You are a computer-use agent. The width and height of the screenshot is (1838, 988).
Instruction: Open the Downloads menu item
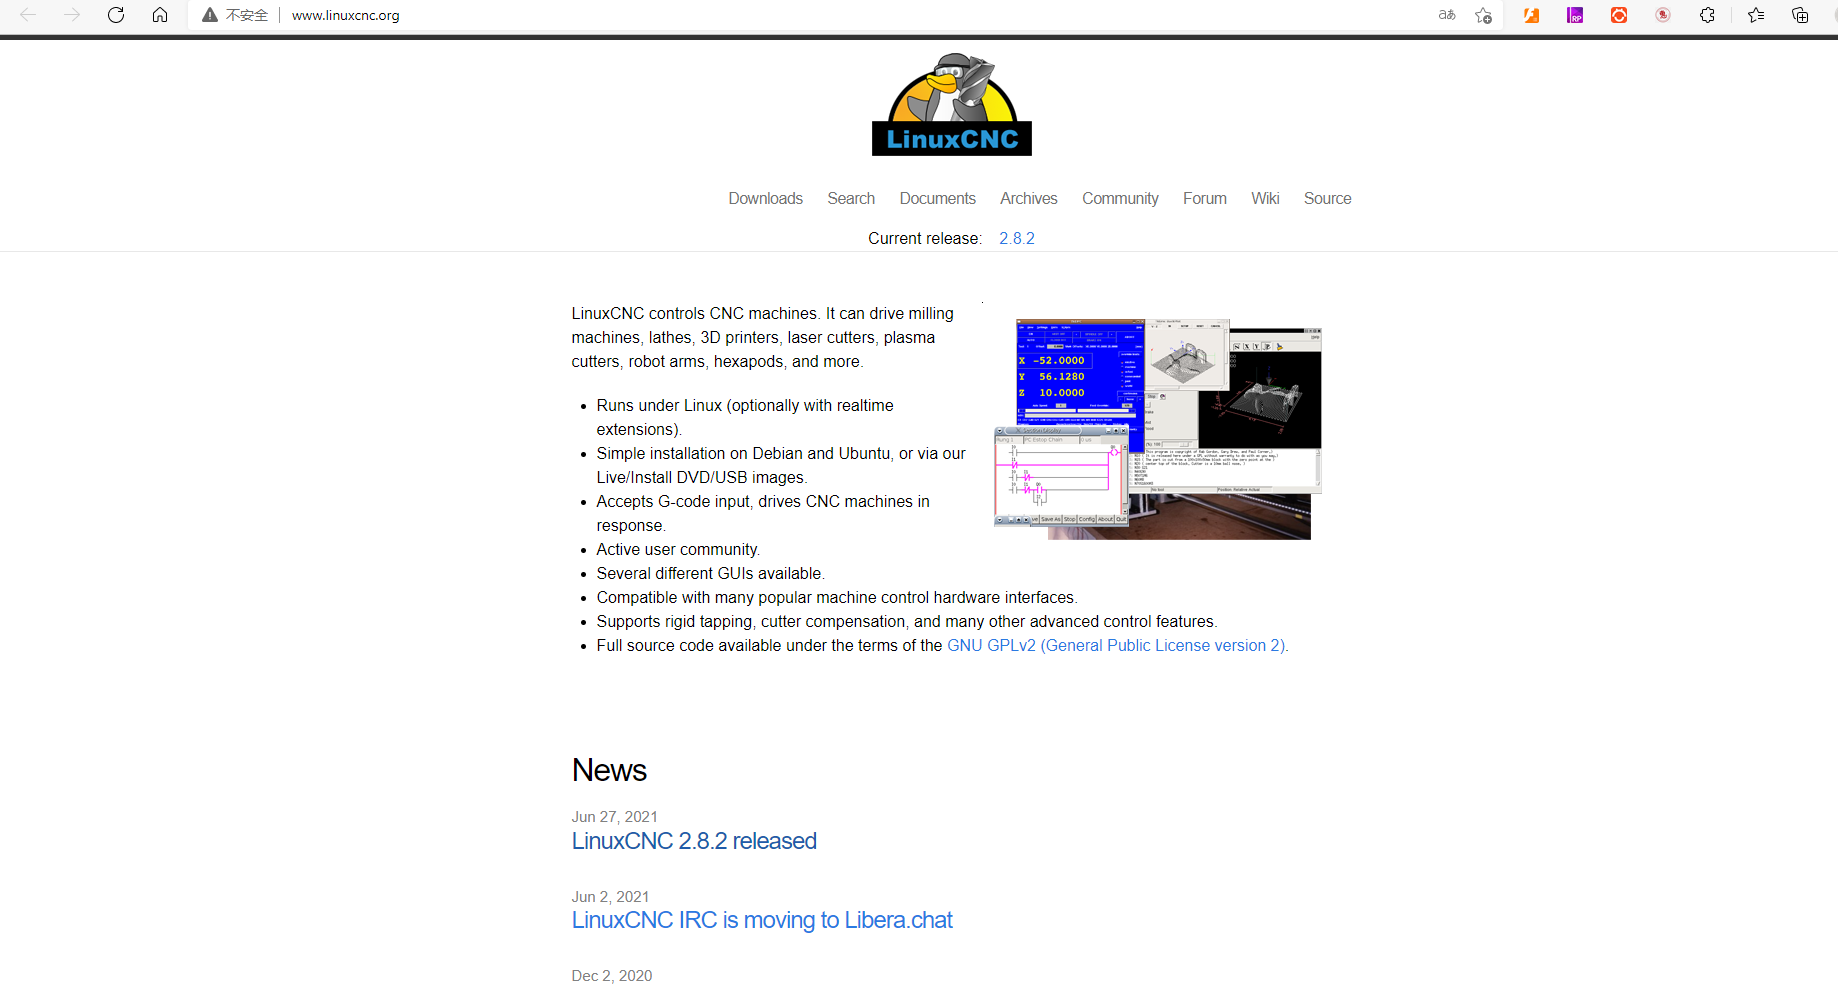[x=765, y=199]
